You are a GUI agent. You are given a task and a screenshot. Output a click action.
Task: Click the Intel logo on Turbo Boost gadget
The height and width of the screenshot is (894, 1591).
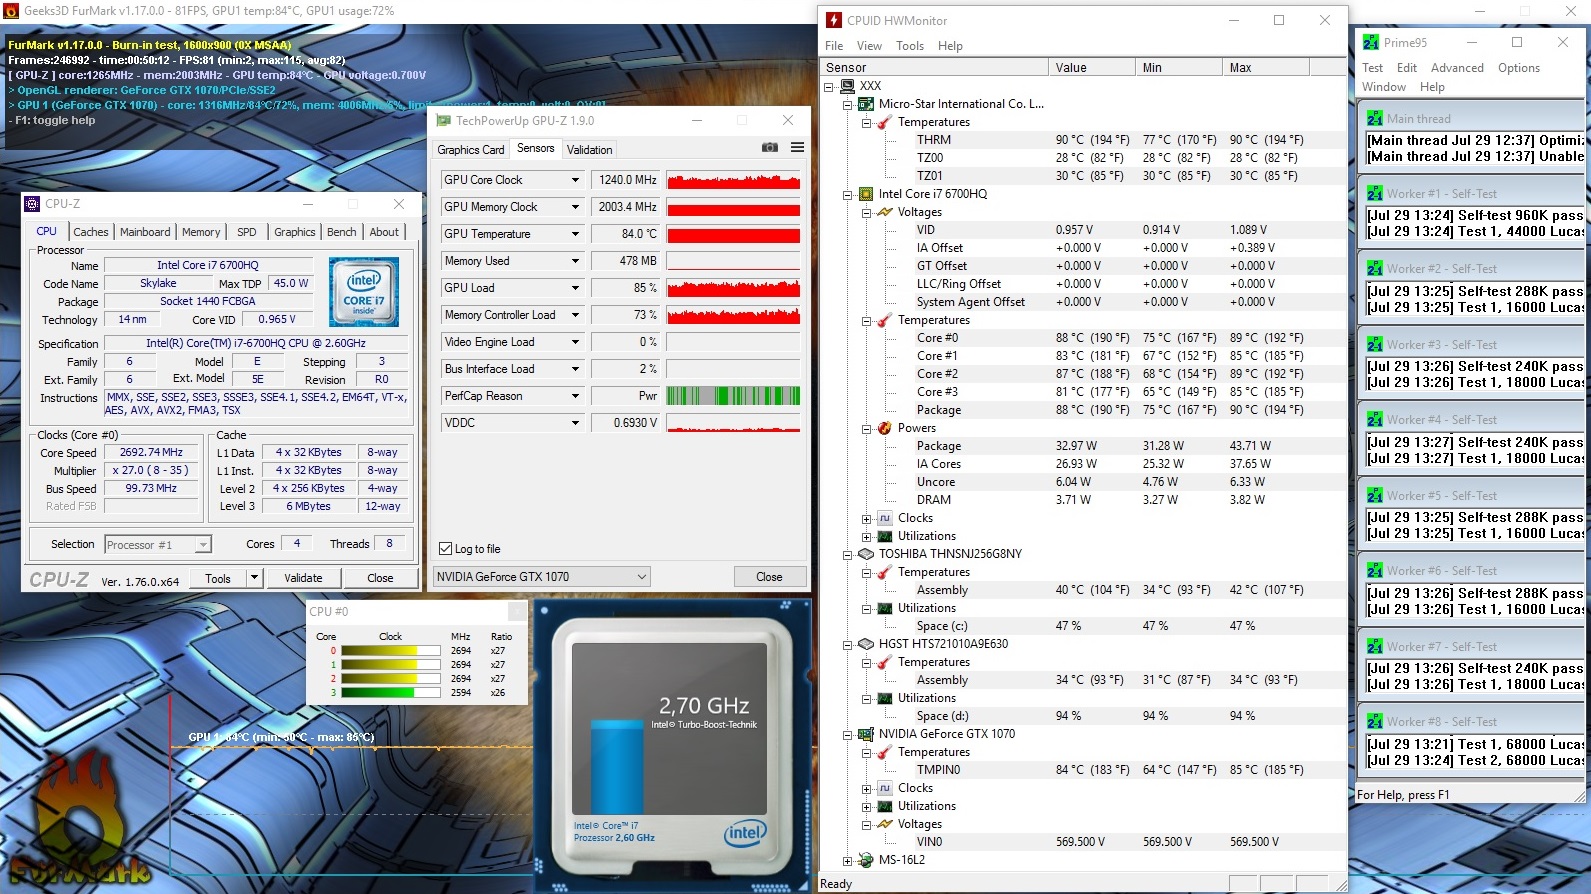click(x=745, y=832)
